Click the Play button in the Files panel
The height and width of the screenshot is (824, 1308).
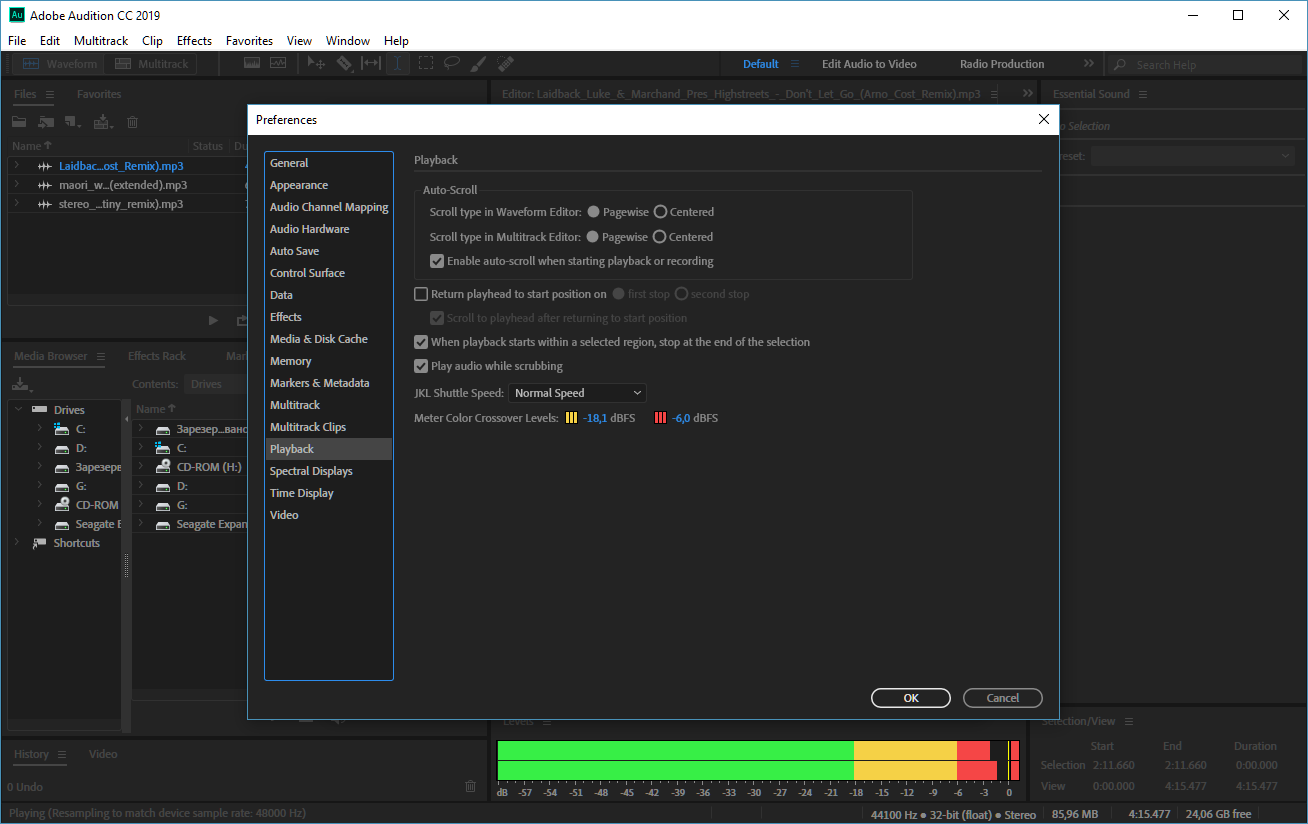(213, 320)
